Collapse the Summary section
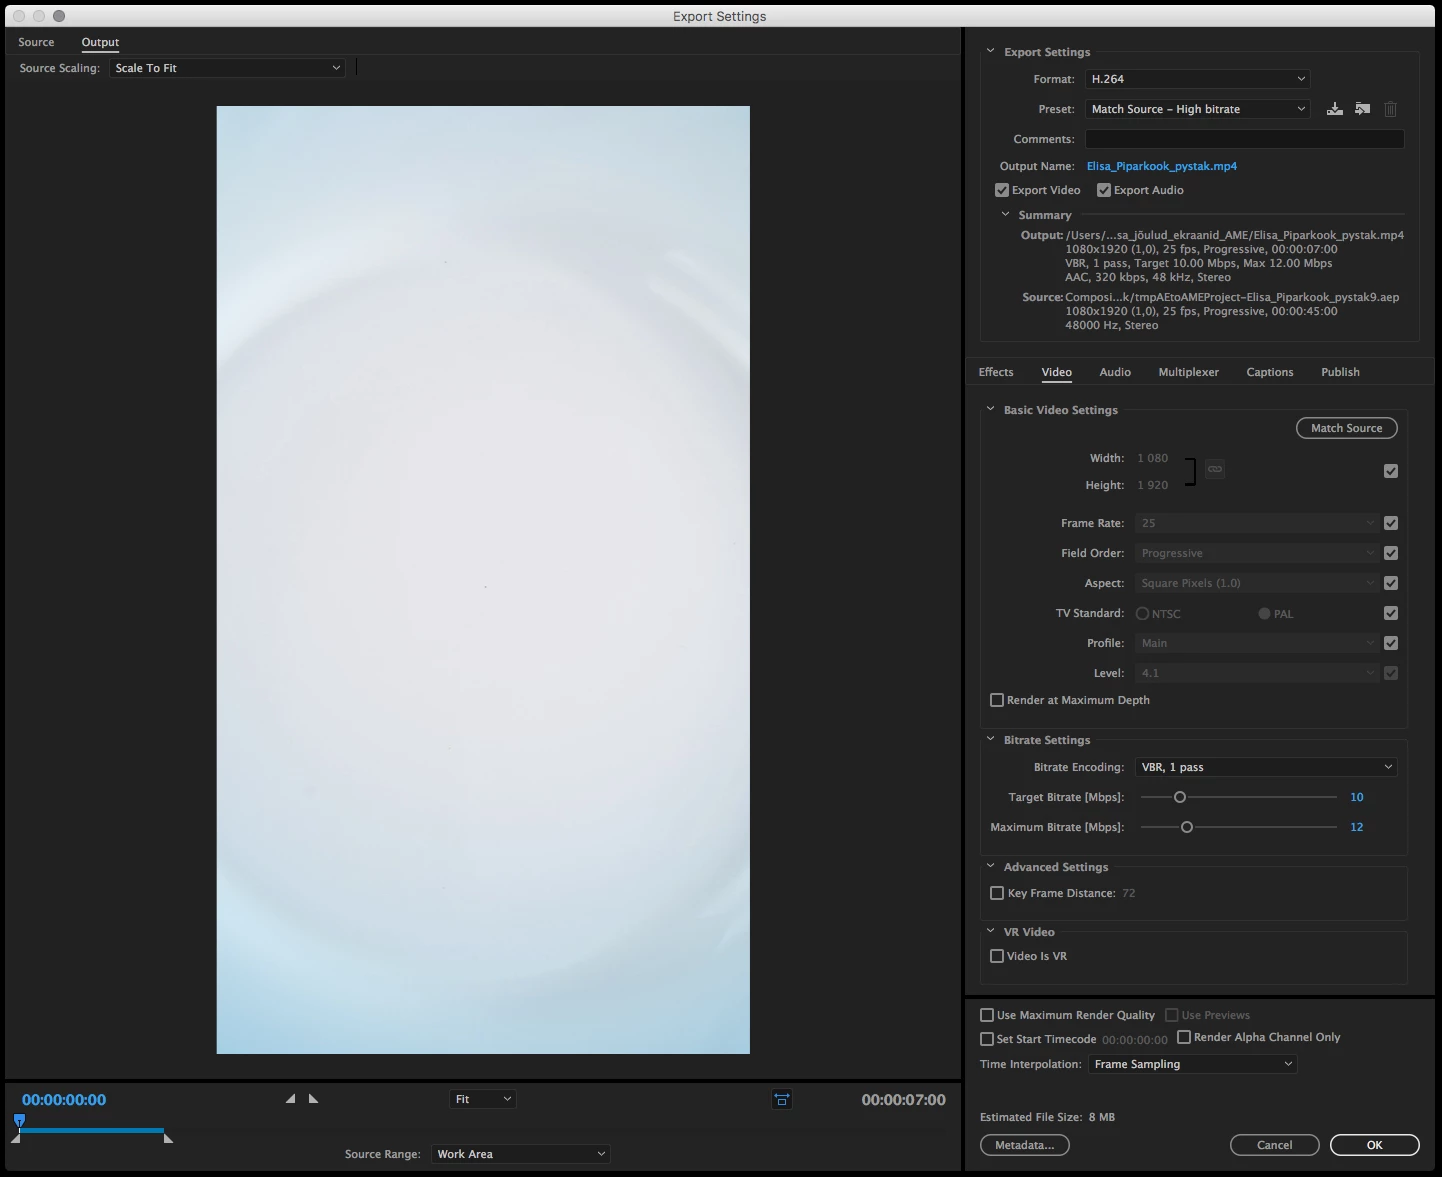Screen dimensions: 1442x1177 pyautogui.click(x=1005, y=214)
